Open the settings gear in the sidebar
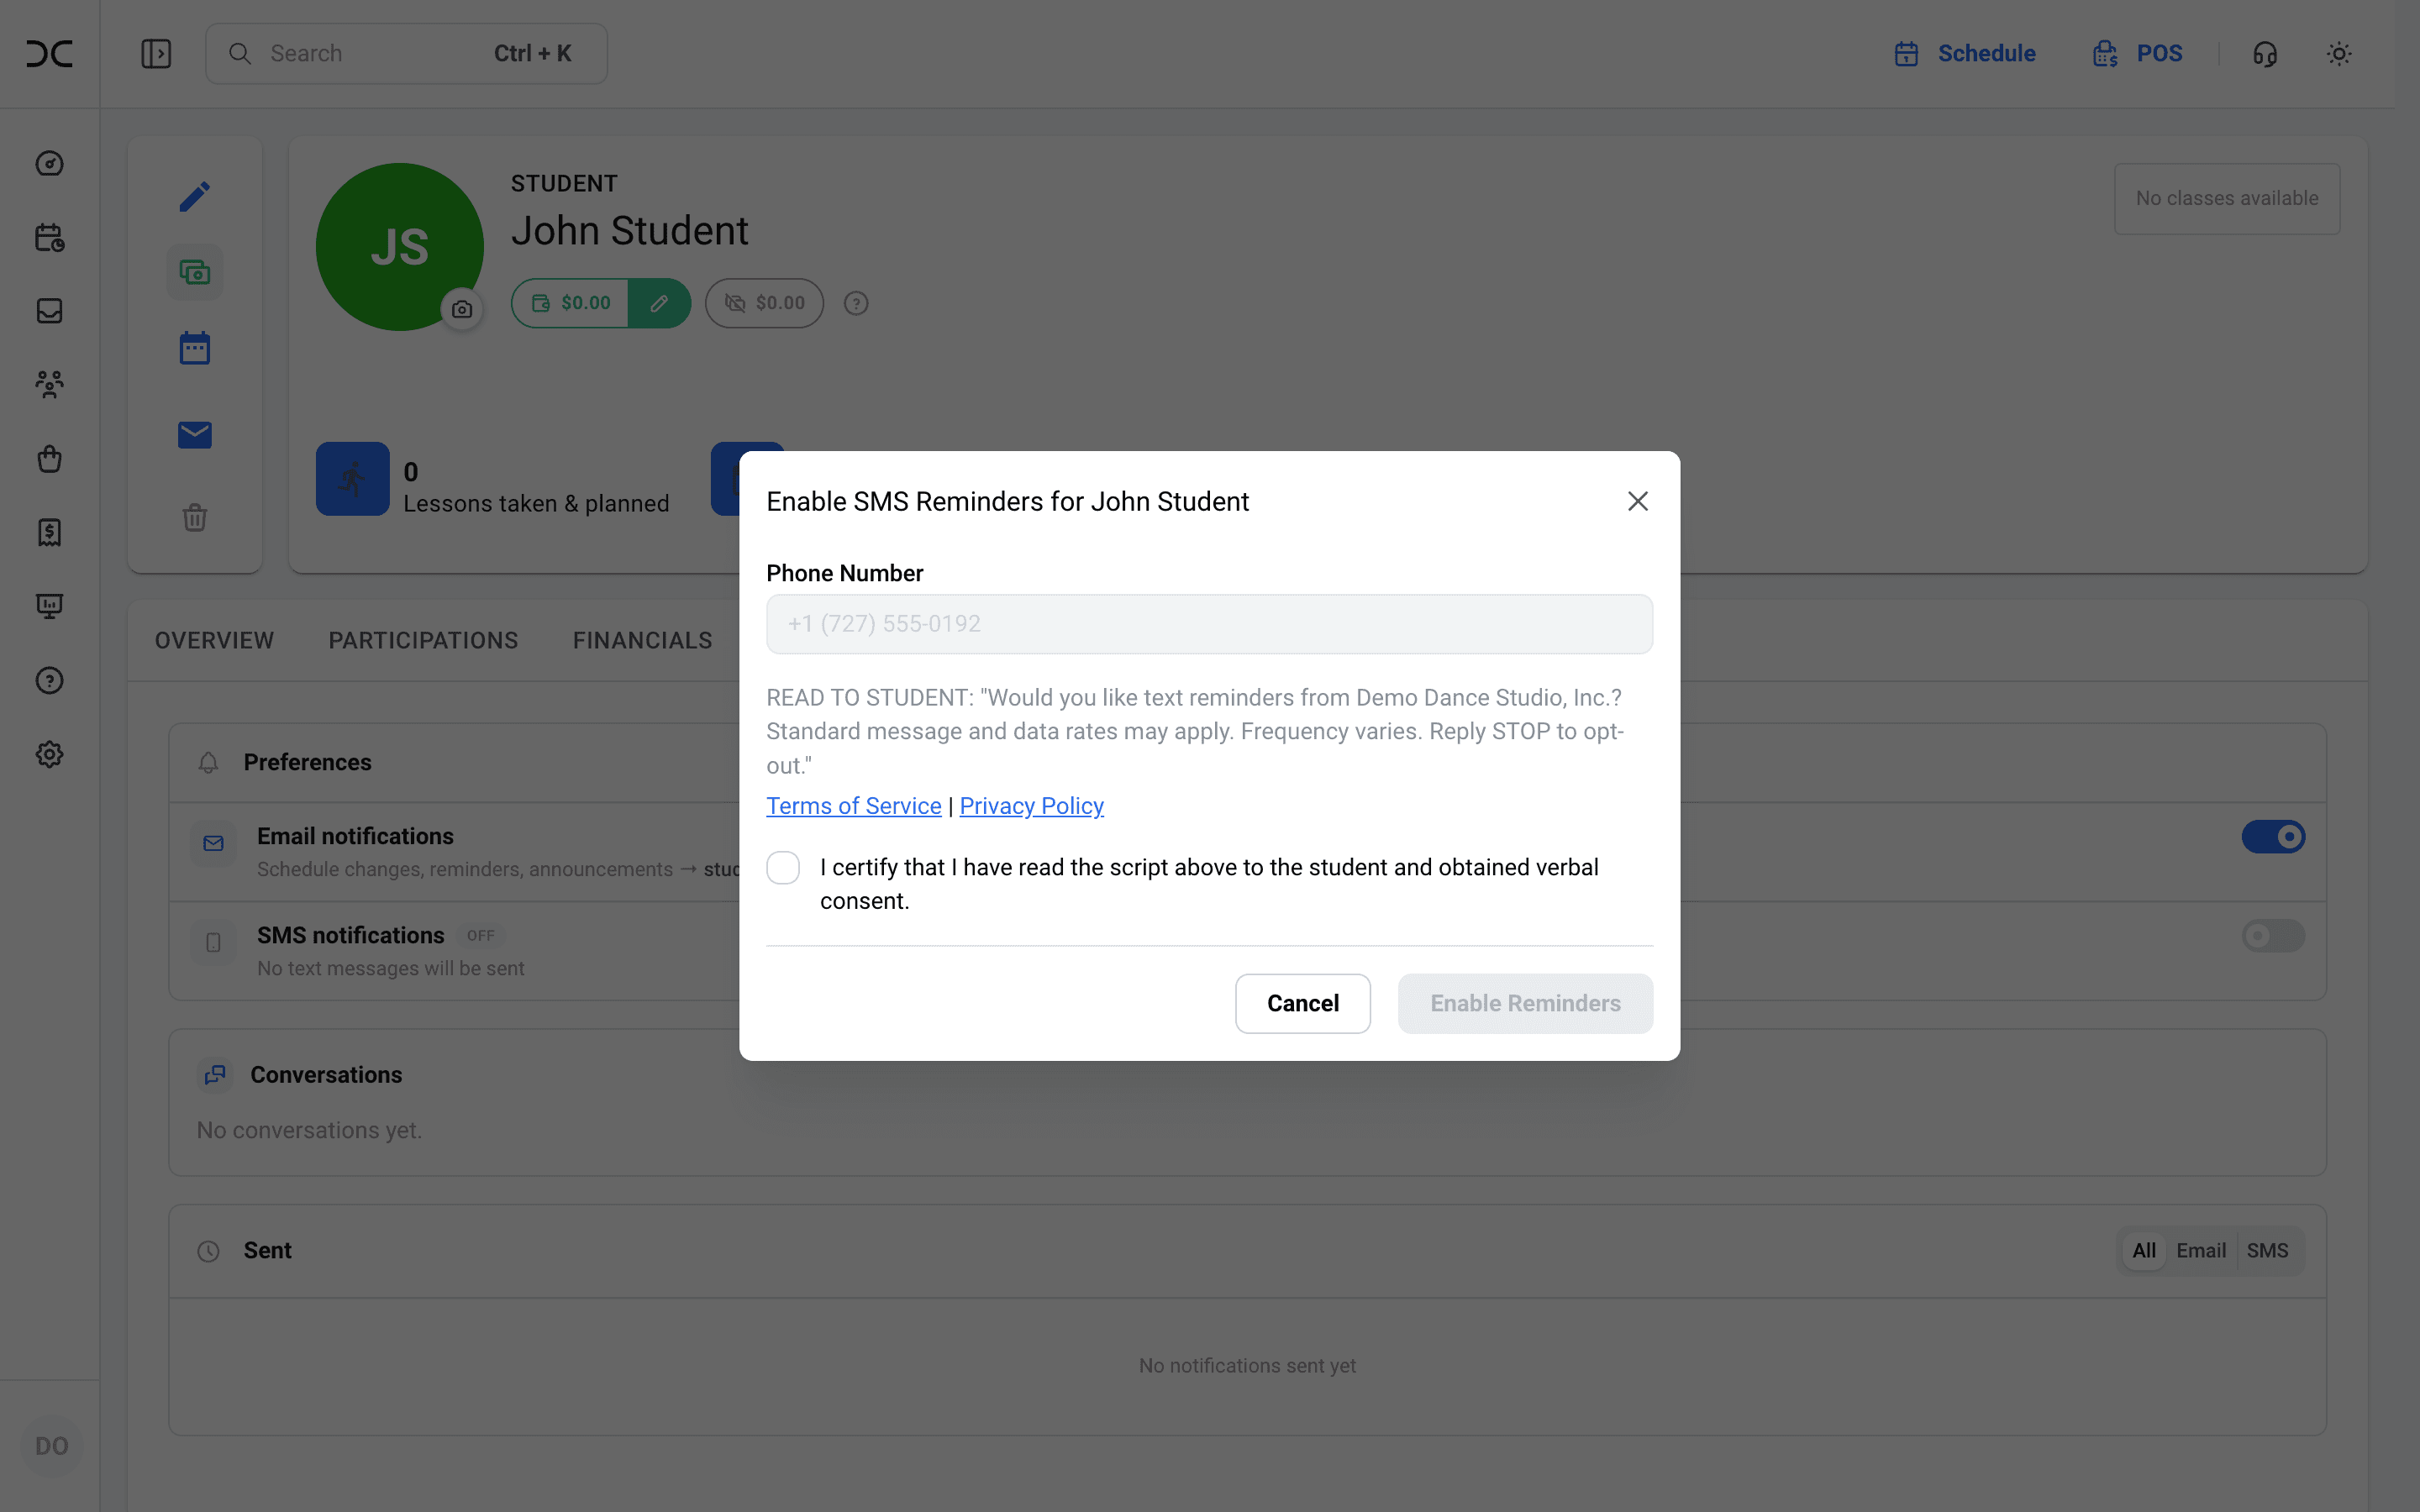This screenshot has height=1512, width=2420. pyautogui.click(x=49, y=754)
